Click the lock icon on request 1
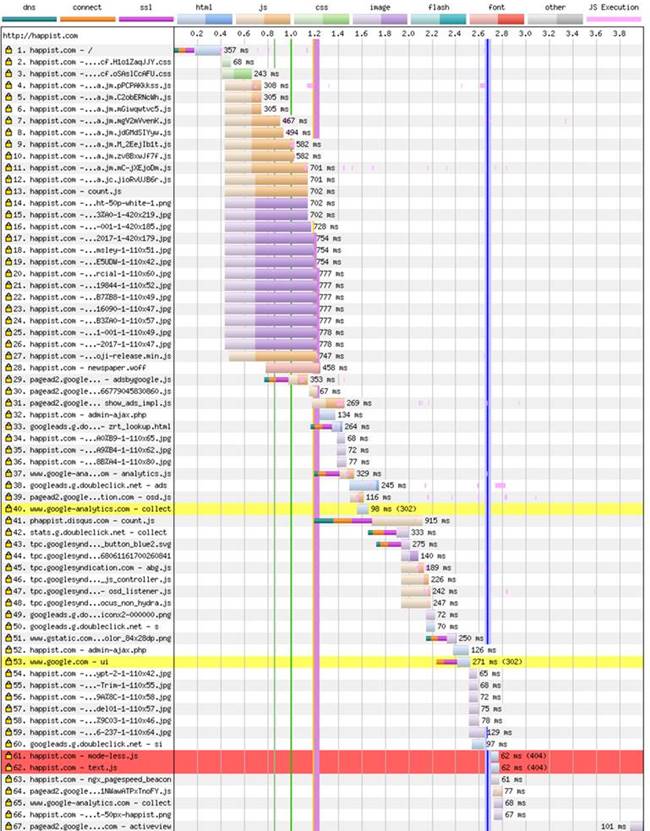This screenshot has height=831, width=650. pyautogui.click(x=8, y=49)
